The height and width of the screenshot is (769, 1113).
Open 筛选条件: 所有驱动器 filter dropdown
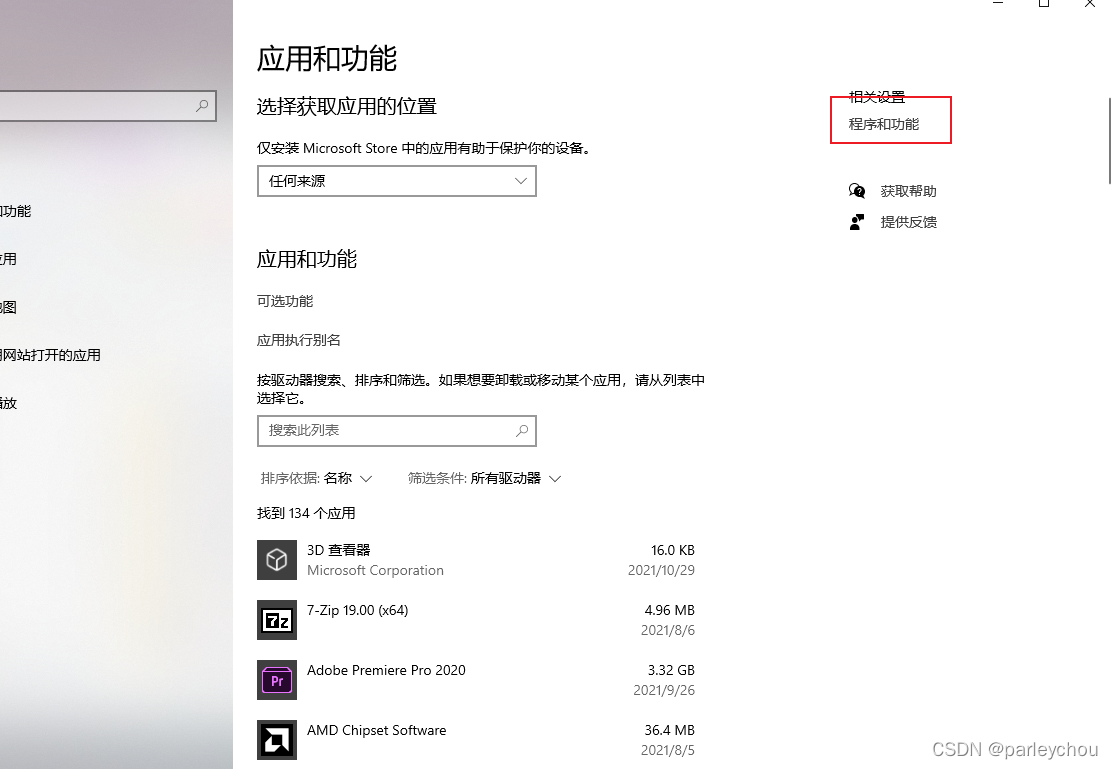485,479
